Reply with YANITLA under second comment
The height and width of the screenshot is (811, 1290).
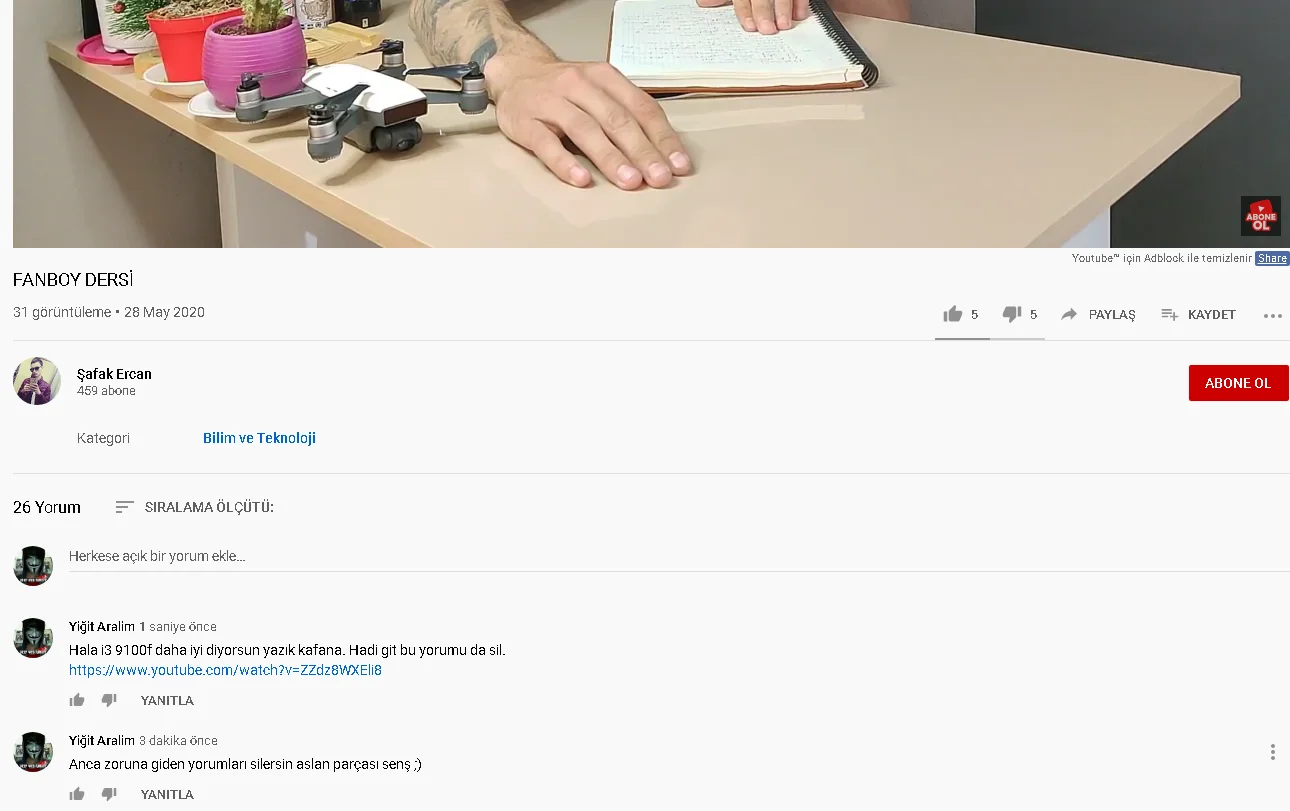coord(167,794)
